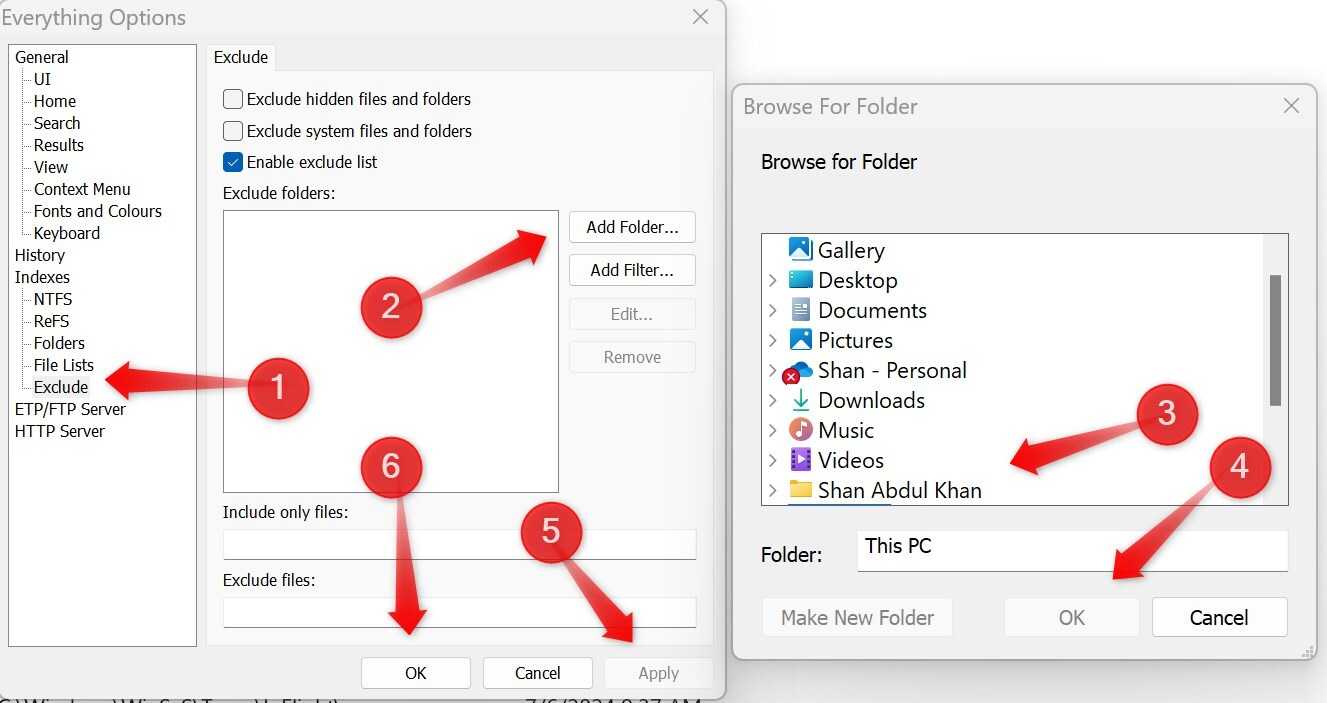The width and height of the screenshot is (1327, 703).
Task: Enable Exclude system files and folders
Action: coord(232,131)
